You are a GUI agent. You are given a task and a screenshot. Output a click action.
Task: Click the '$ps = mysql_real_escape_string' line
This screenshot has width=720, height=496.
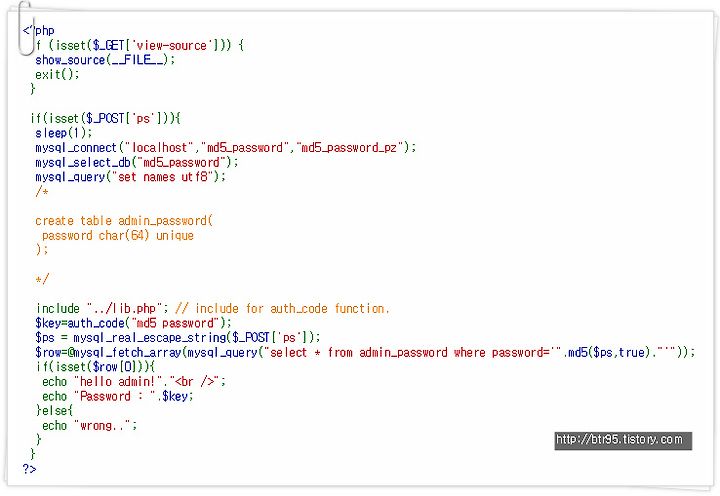pyautogui.click(x=178, y=338)
